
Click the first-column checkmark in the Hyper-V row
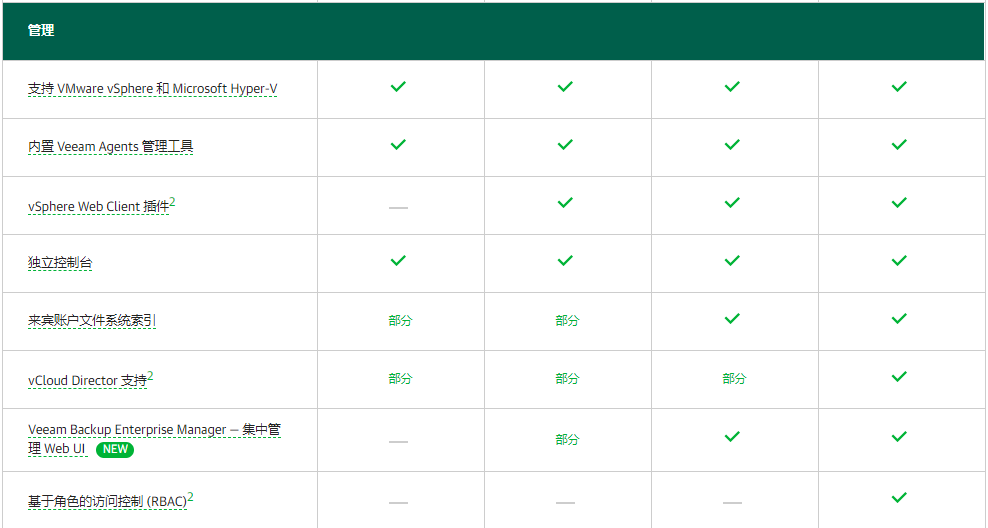(x=398, y=87)
